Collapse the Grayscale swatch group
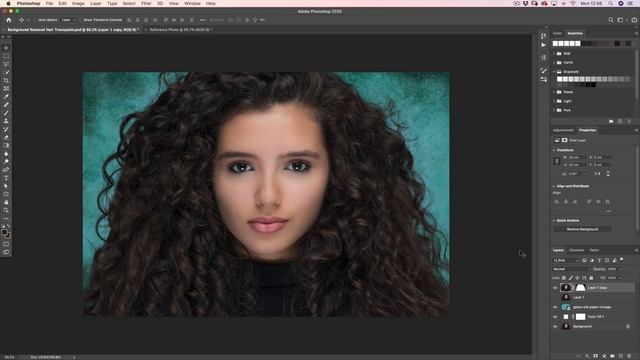 click(554, 71)
